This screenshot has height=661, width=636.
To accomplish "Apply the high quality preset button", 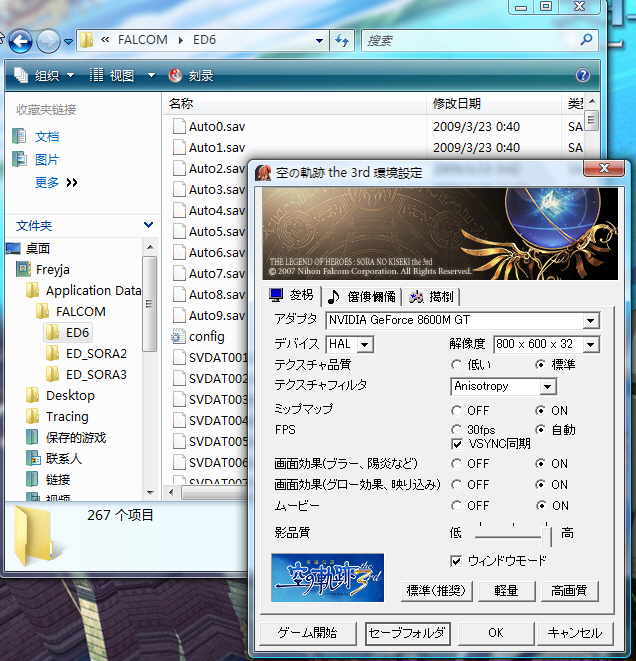I will 569,591.
